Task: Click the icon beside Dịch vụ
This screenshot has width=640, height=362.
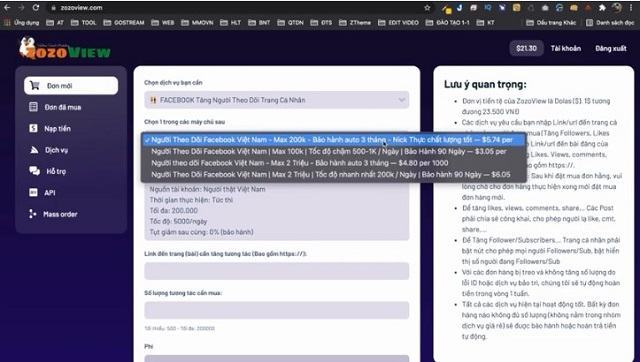Action: coord(34,150)
